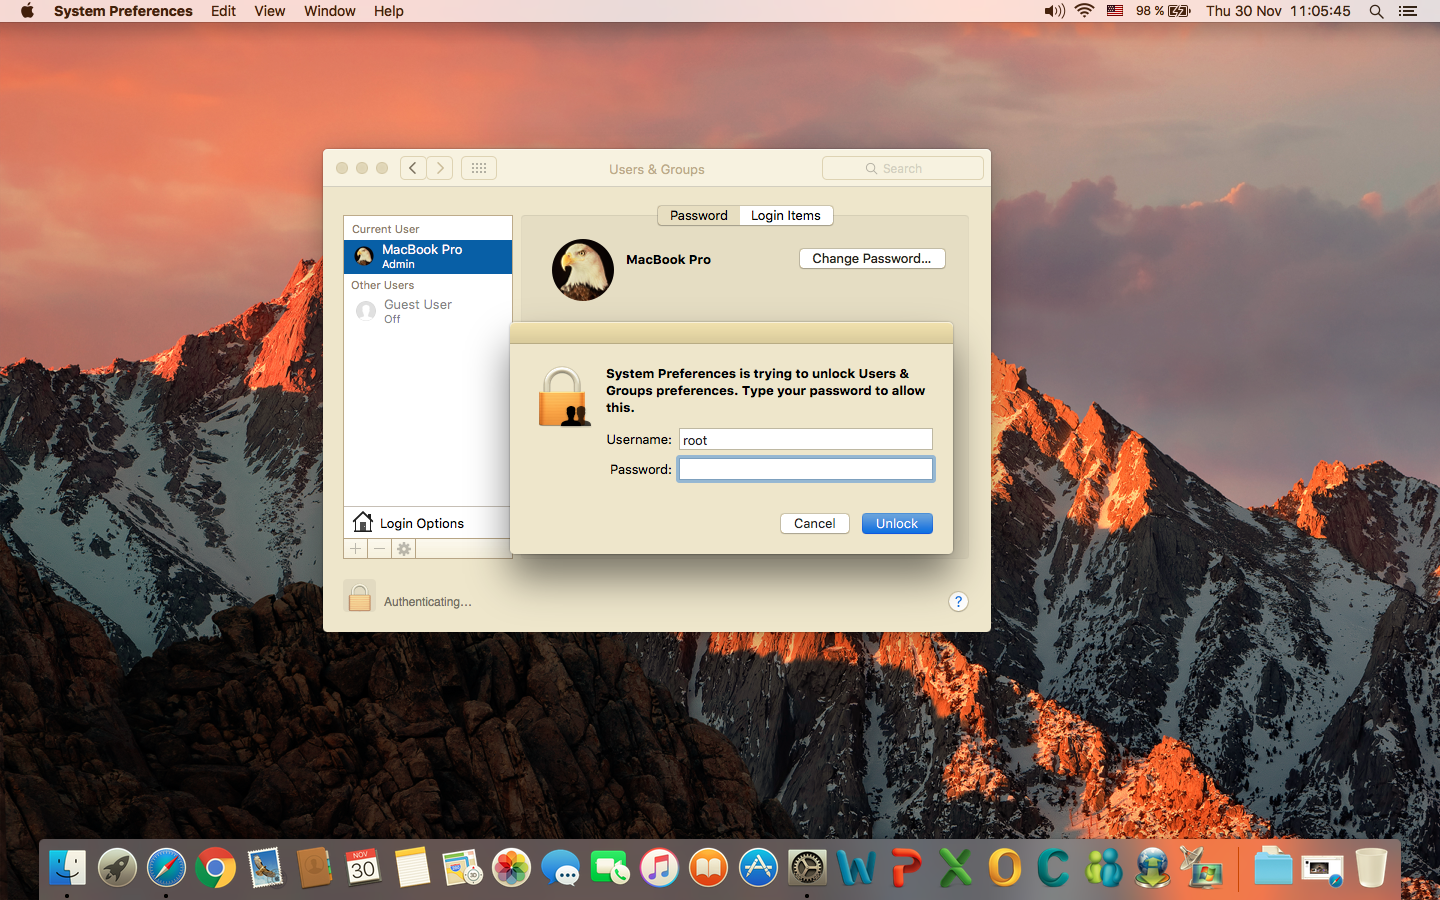The width and height of the screenshot is (1440, 900).
Task: Switch to the Password tab
Action: click(x=699, y=215)
